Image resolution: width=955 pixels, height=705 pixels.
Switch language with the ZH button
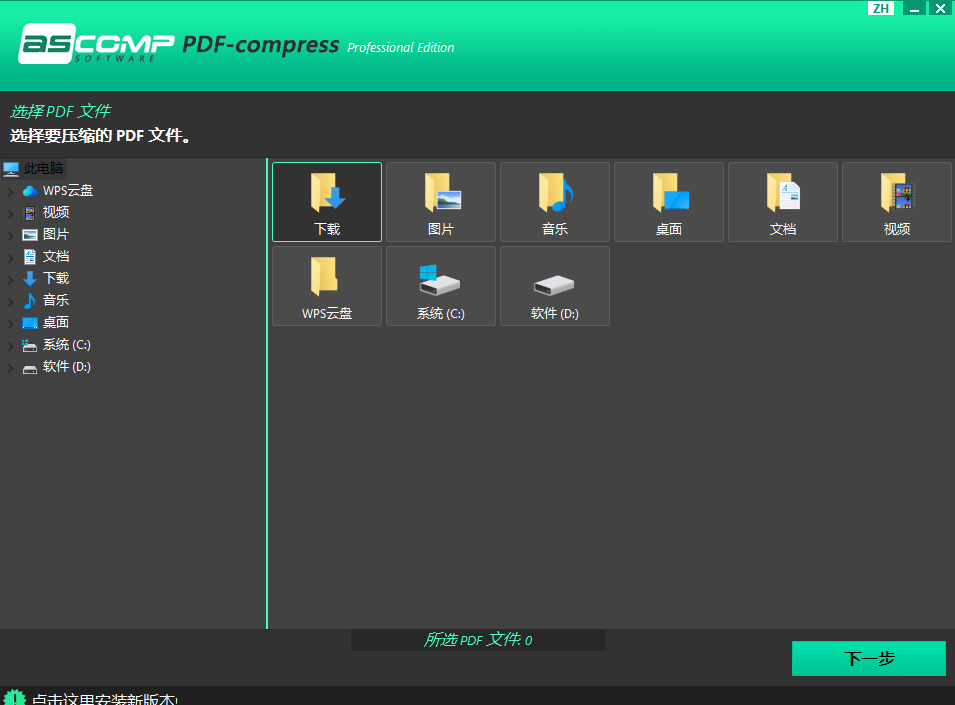880,8
